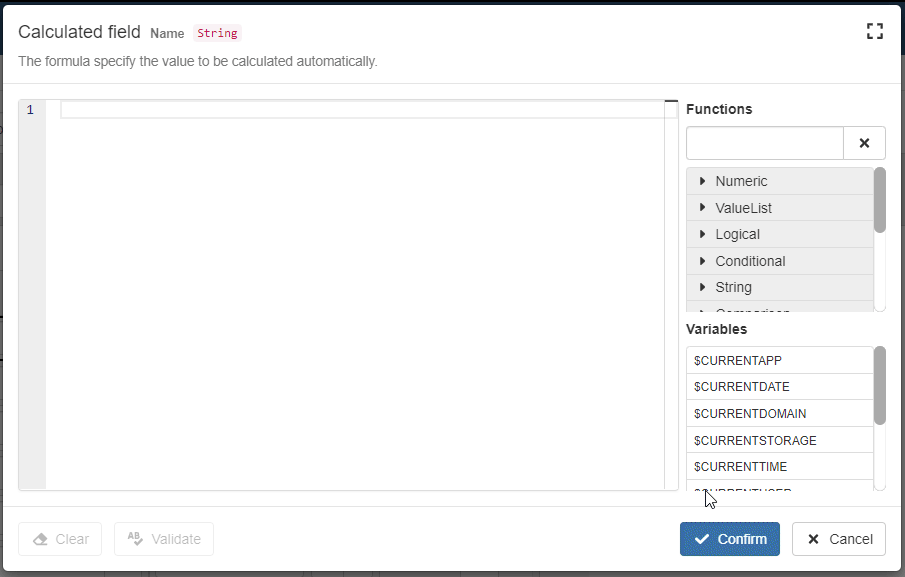Expand the Logical functions group
This screenshot has width=905, height=577.
[x=737, y=234]
